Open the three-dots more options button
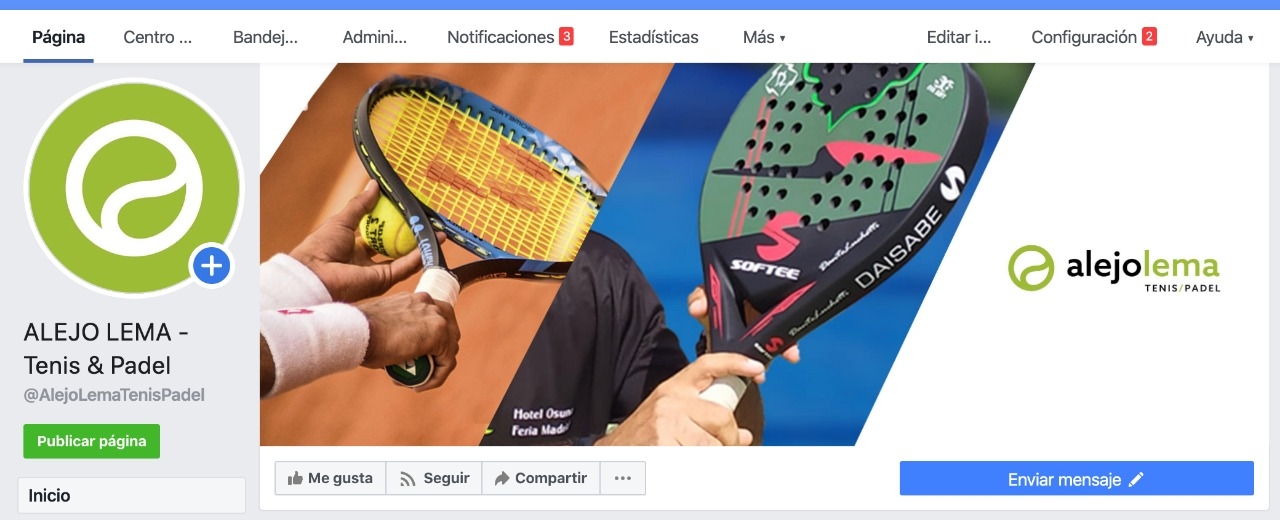Viewport: 1280px width, 520px height. (x=623, y=478)
